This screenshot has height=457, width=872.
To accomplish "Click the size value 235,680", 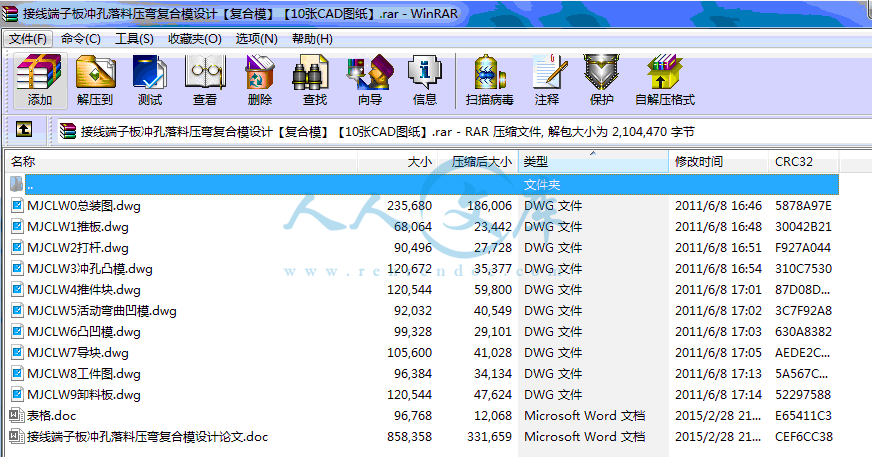I will click(x=409, y=206).
